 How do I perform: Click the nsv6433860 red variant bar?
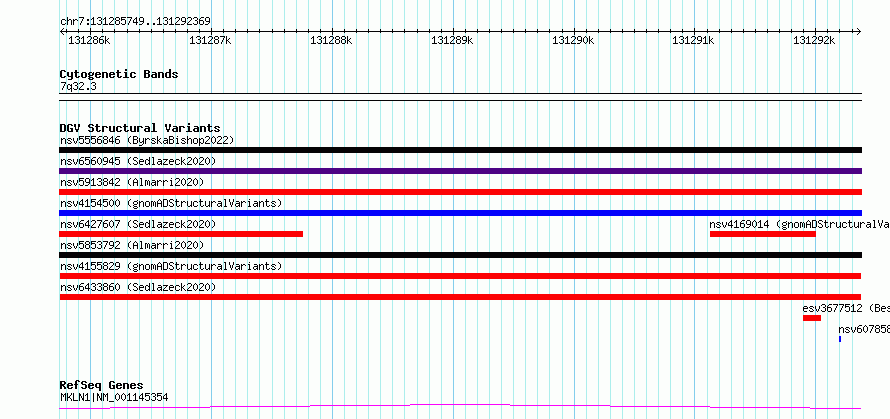[x=460, y=297]
